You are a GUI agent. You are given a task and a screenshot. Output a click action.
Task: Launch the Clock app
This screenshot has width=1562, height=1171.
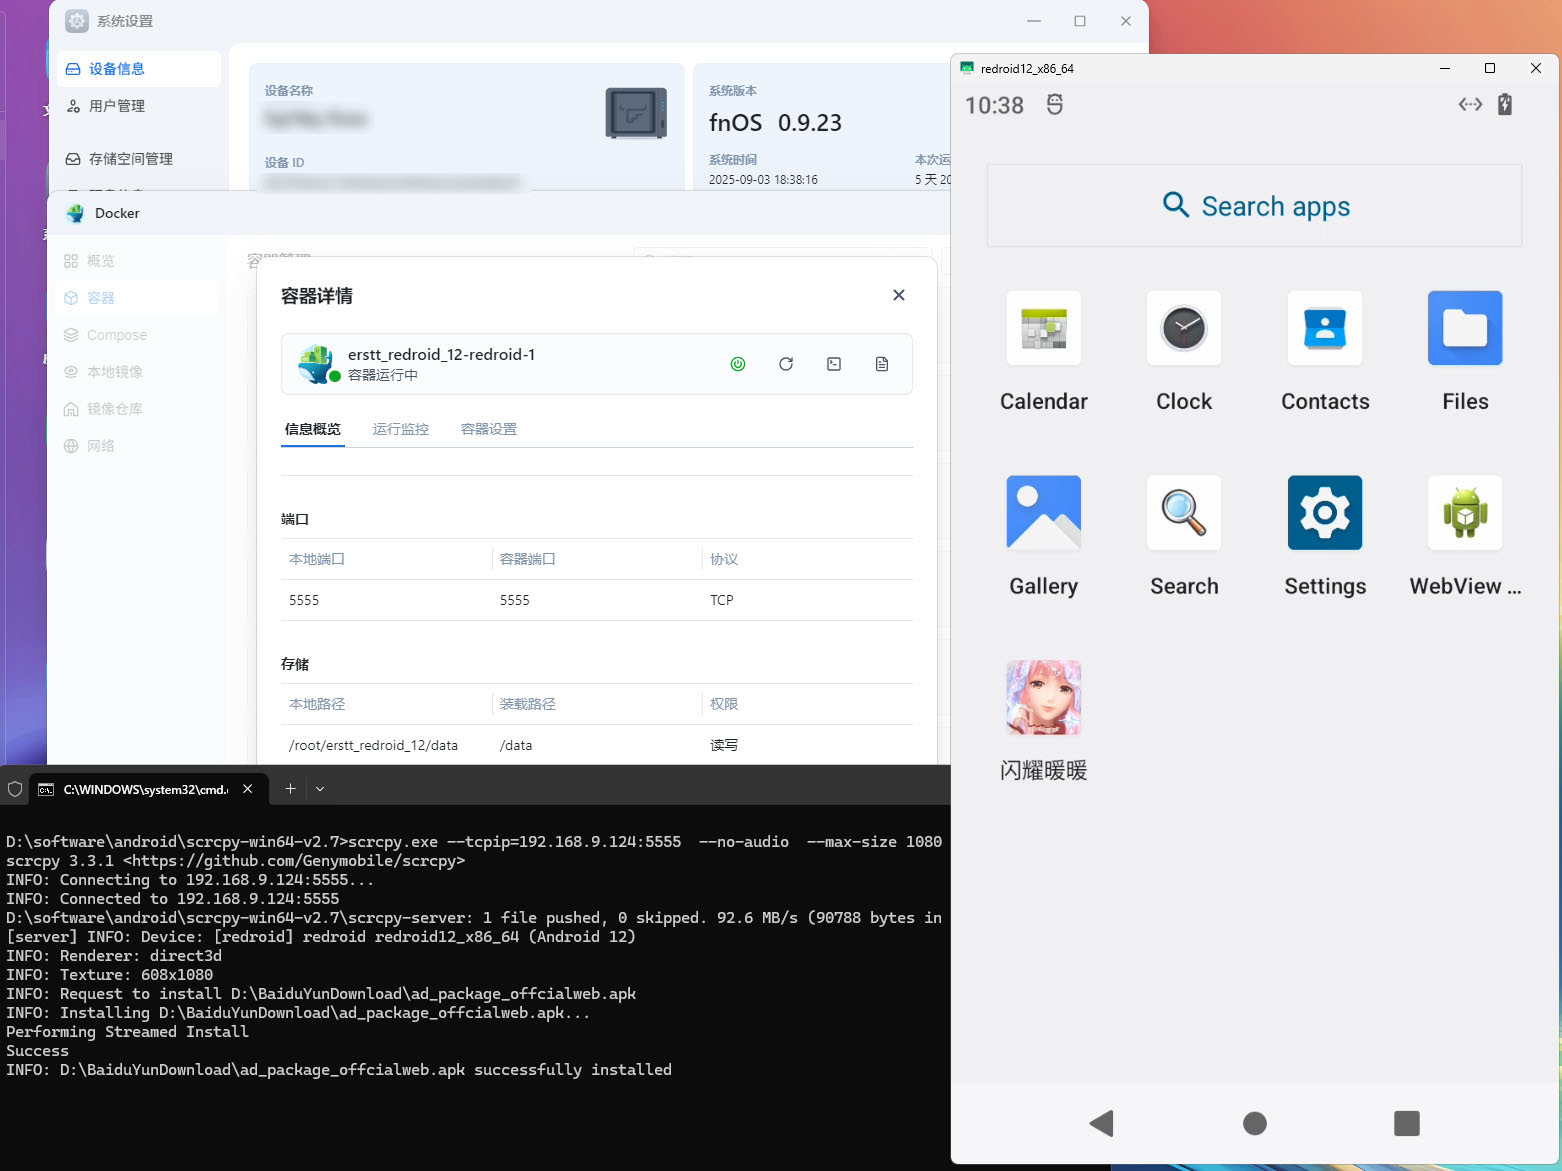(x=1184, y=329)
